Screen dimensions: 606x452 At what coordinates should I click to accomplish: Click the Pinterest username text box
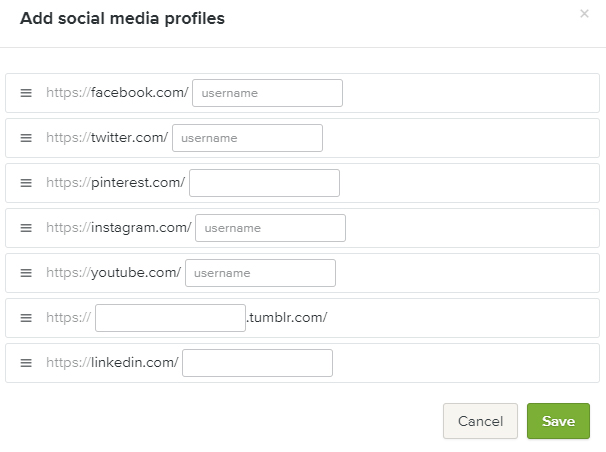(x=264, y=183)
